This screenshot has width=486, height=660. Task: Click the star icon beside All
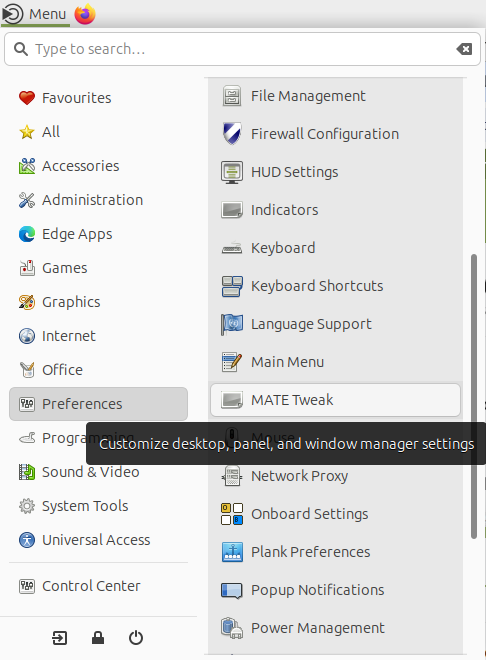tap(27, 132)
